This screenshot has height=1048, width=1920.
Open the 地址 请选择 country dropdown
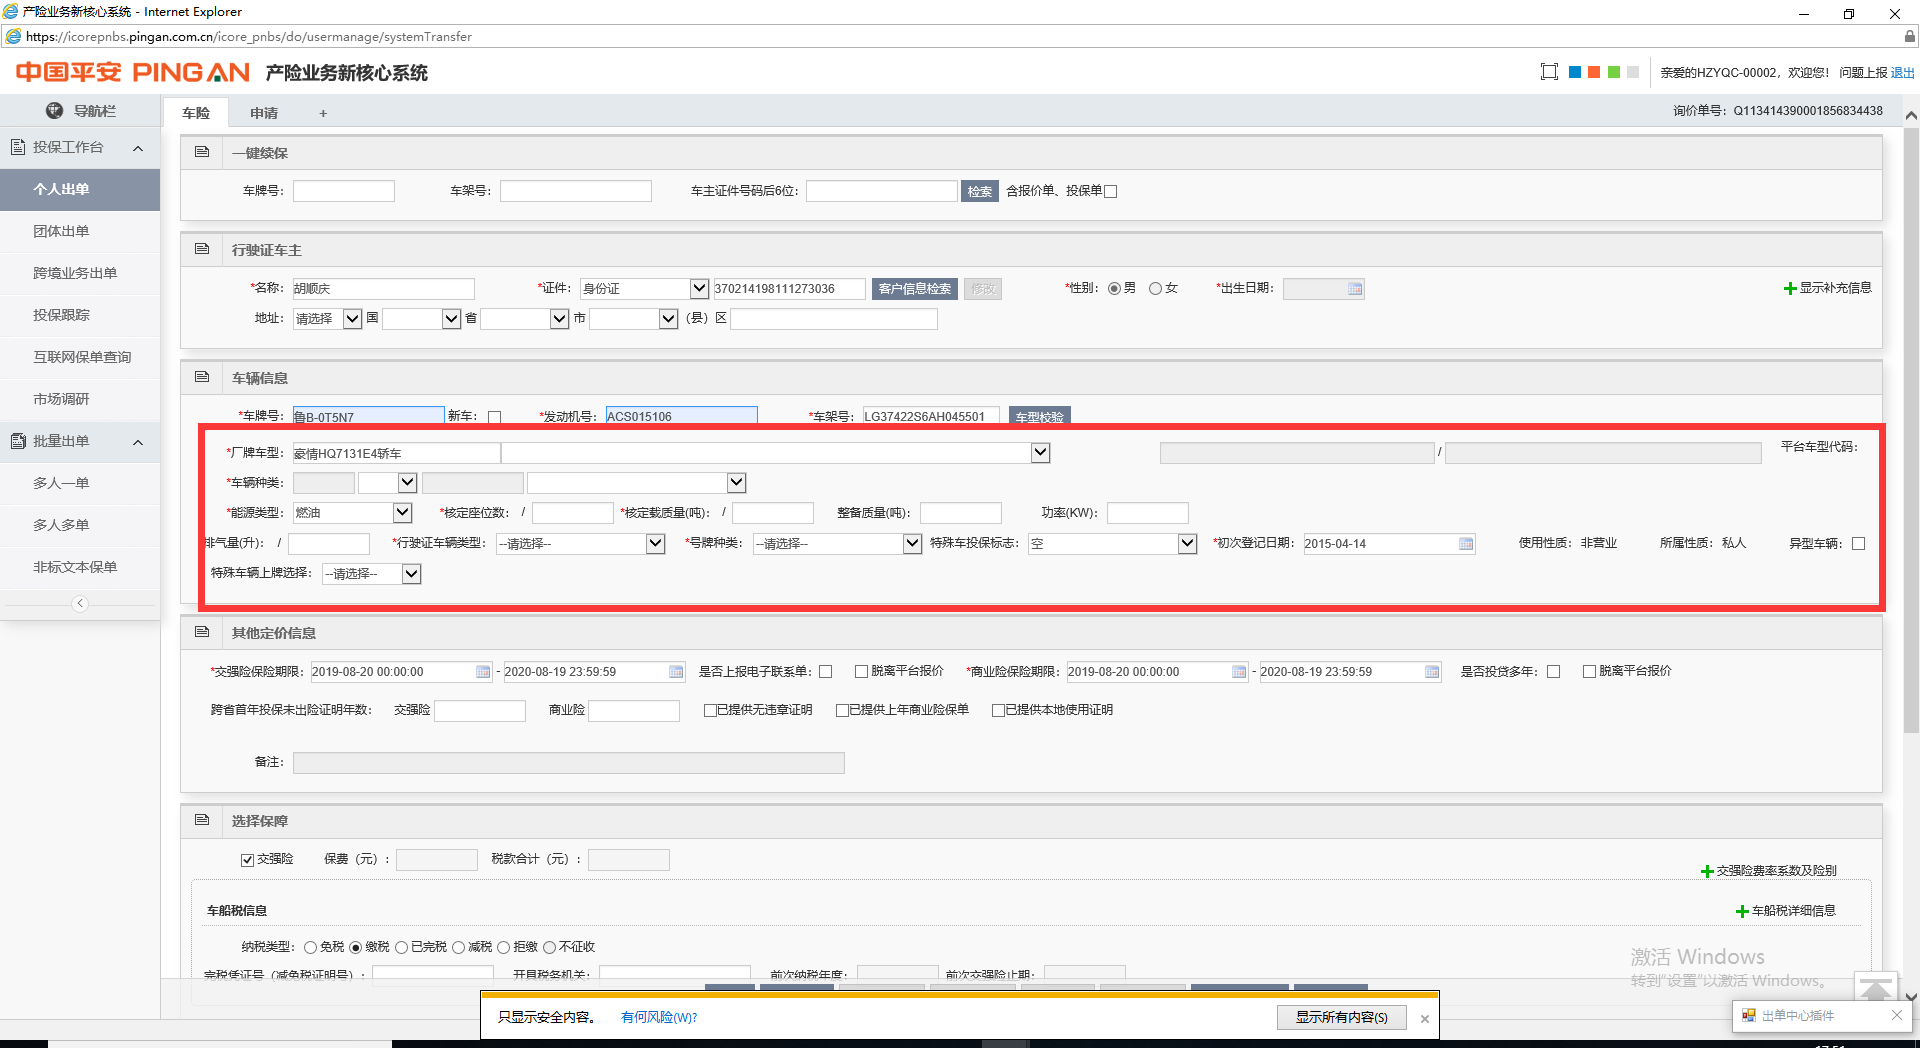(352, 318)
